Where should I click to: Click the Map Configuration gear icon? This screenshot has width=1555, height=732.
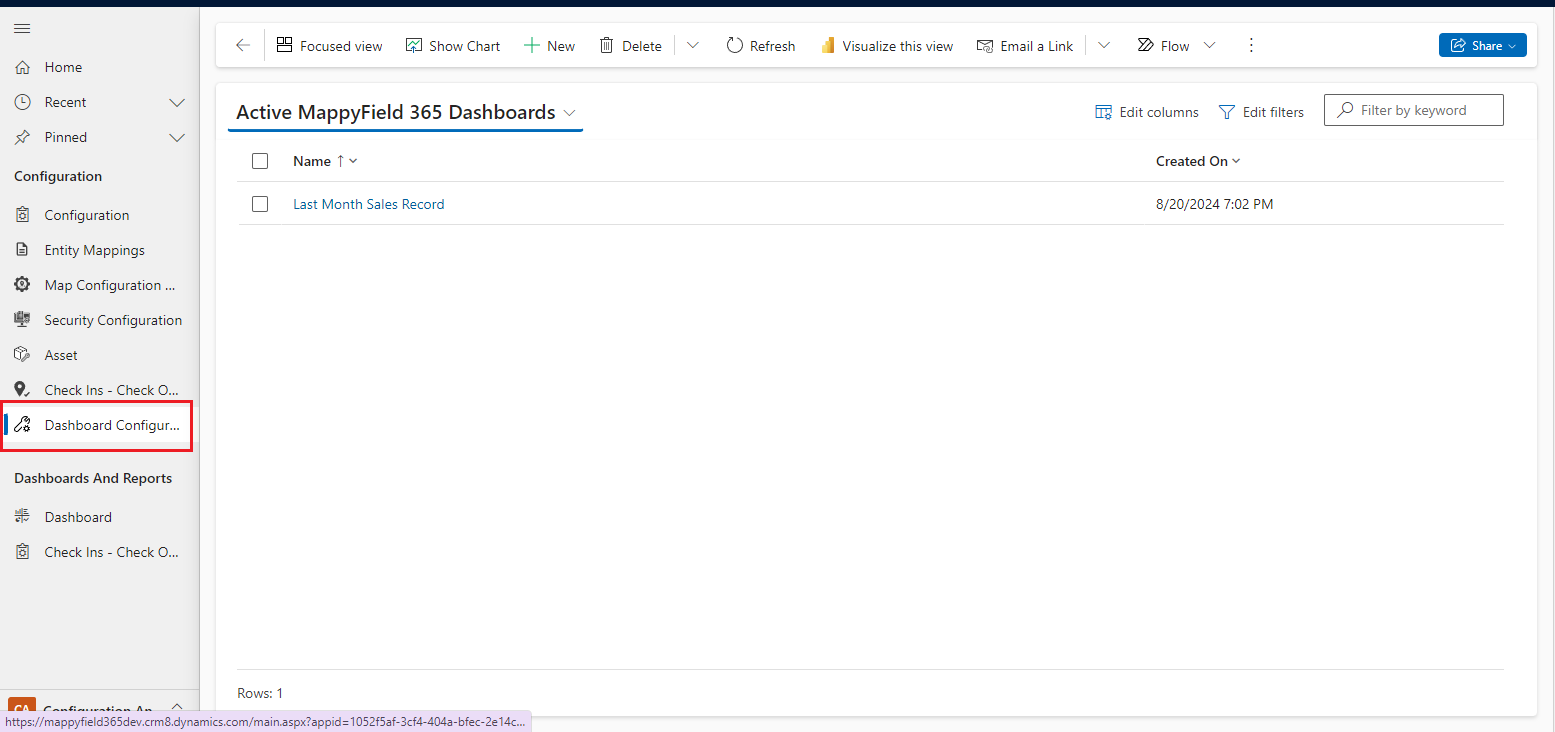pos(22,285)
